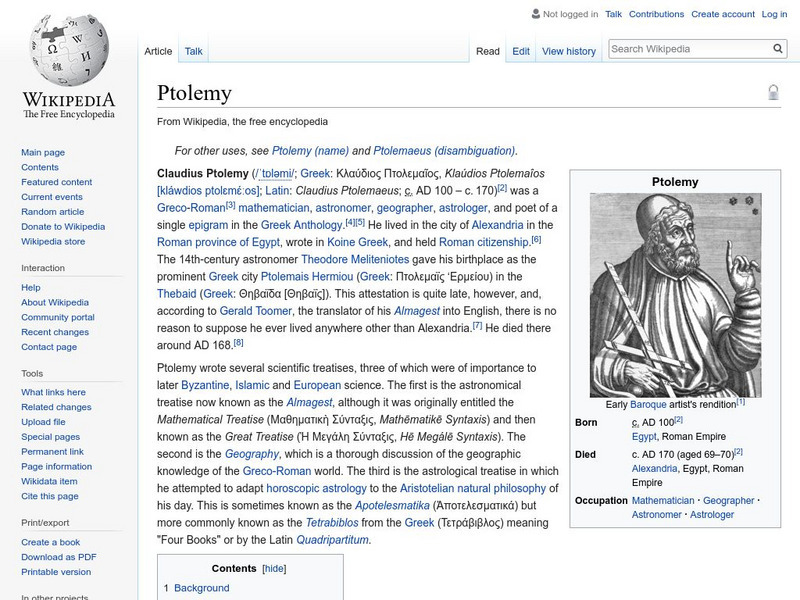This screenshot has width=800, height=600.
Task: Open the Edit tab
Action: click(521, 51)
